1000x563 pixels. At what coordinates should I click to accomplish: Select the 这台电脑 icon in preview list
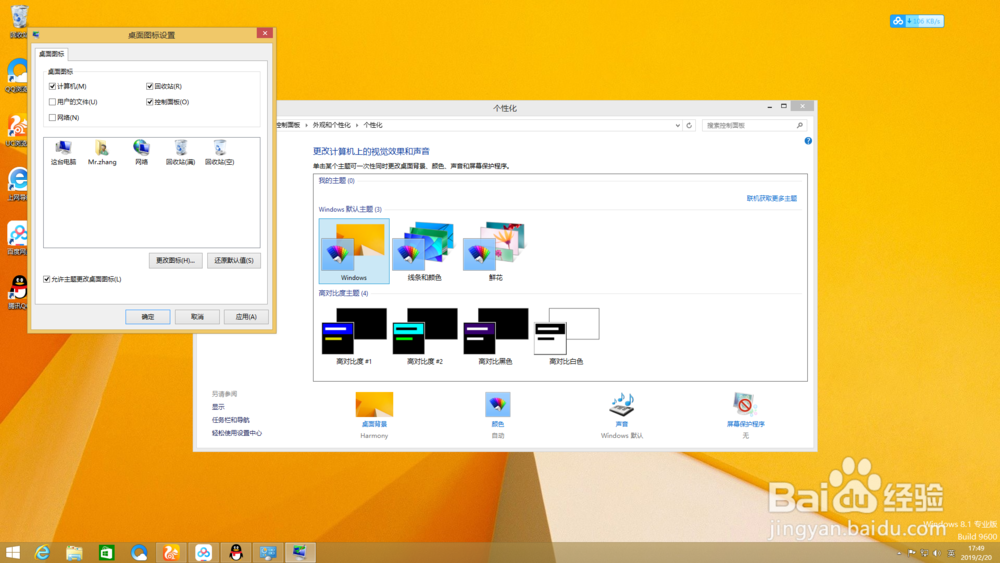click(x=63, y=153)
